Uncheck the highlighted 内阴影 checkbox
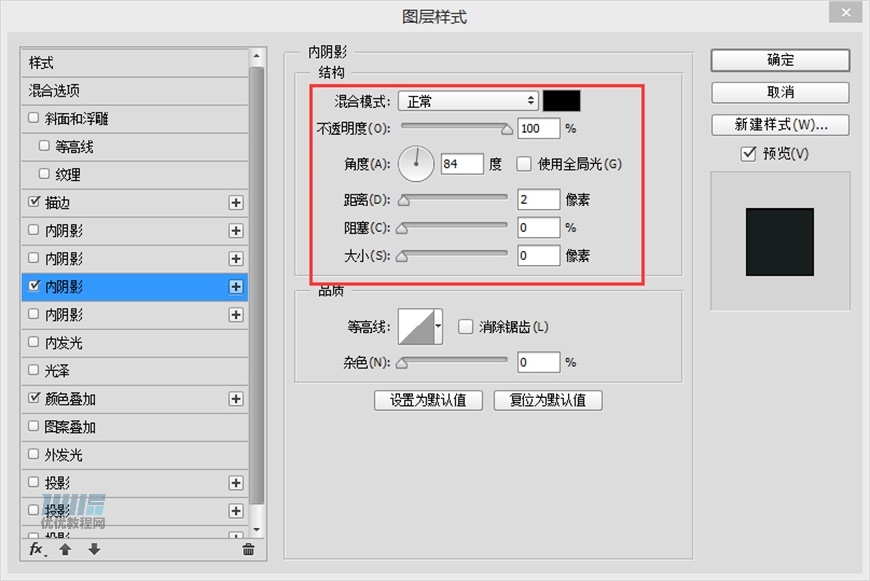870x581 pixels. pos(34,286)
